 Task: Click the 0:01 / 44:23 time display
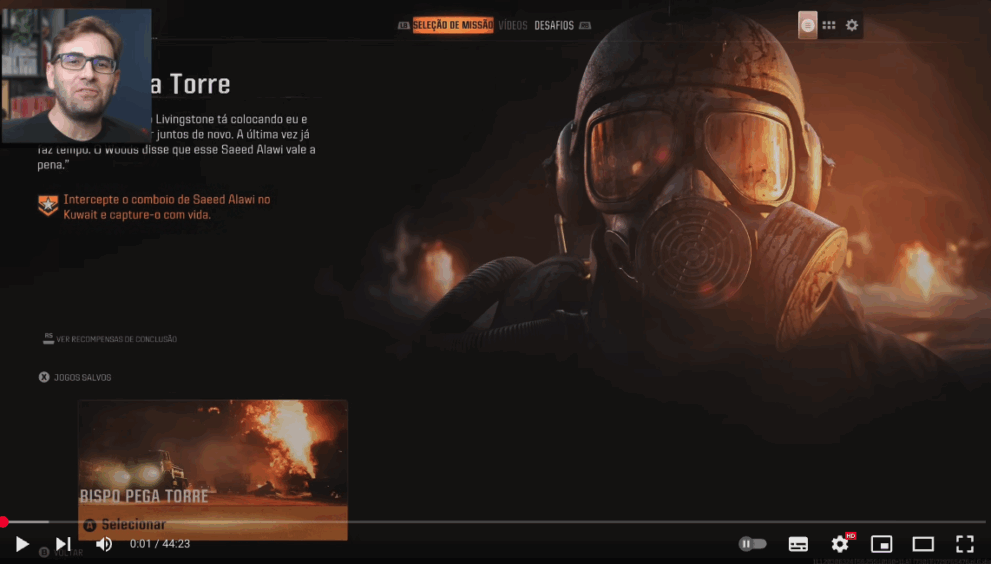pyautogui.click(x=160, y=544)
